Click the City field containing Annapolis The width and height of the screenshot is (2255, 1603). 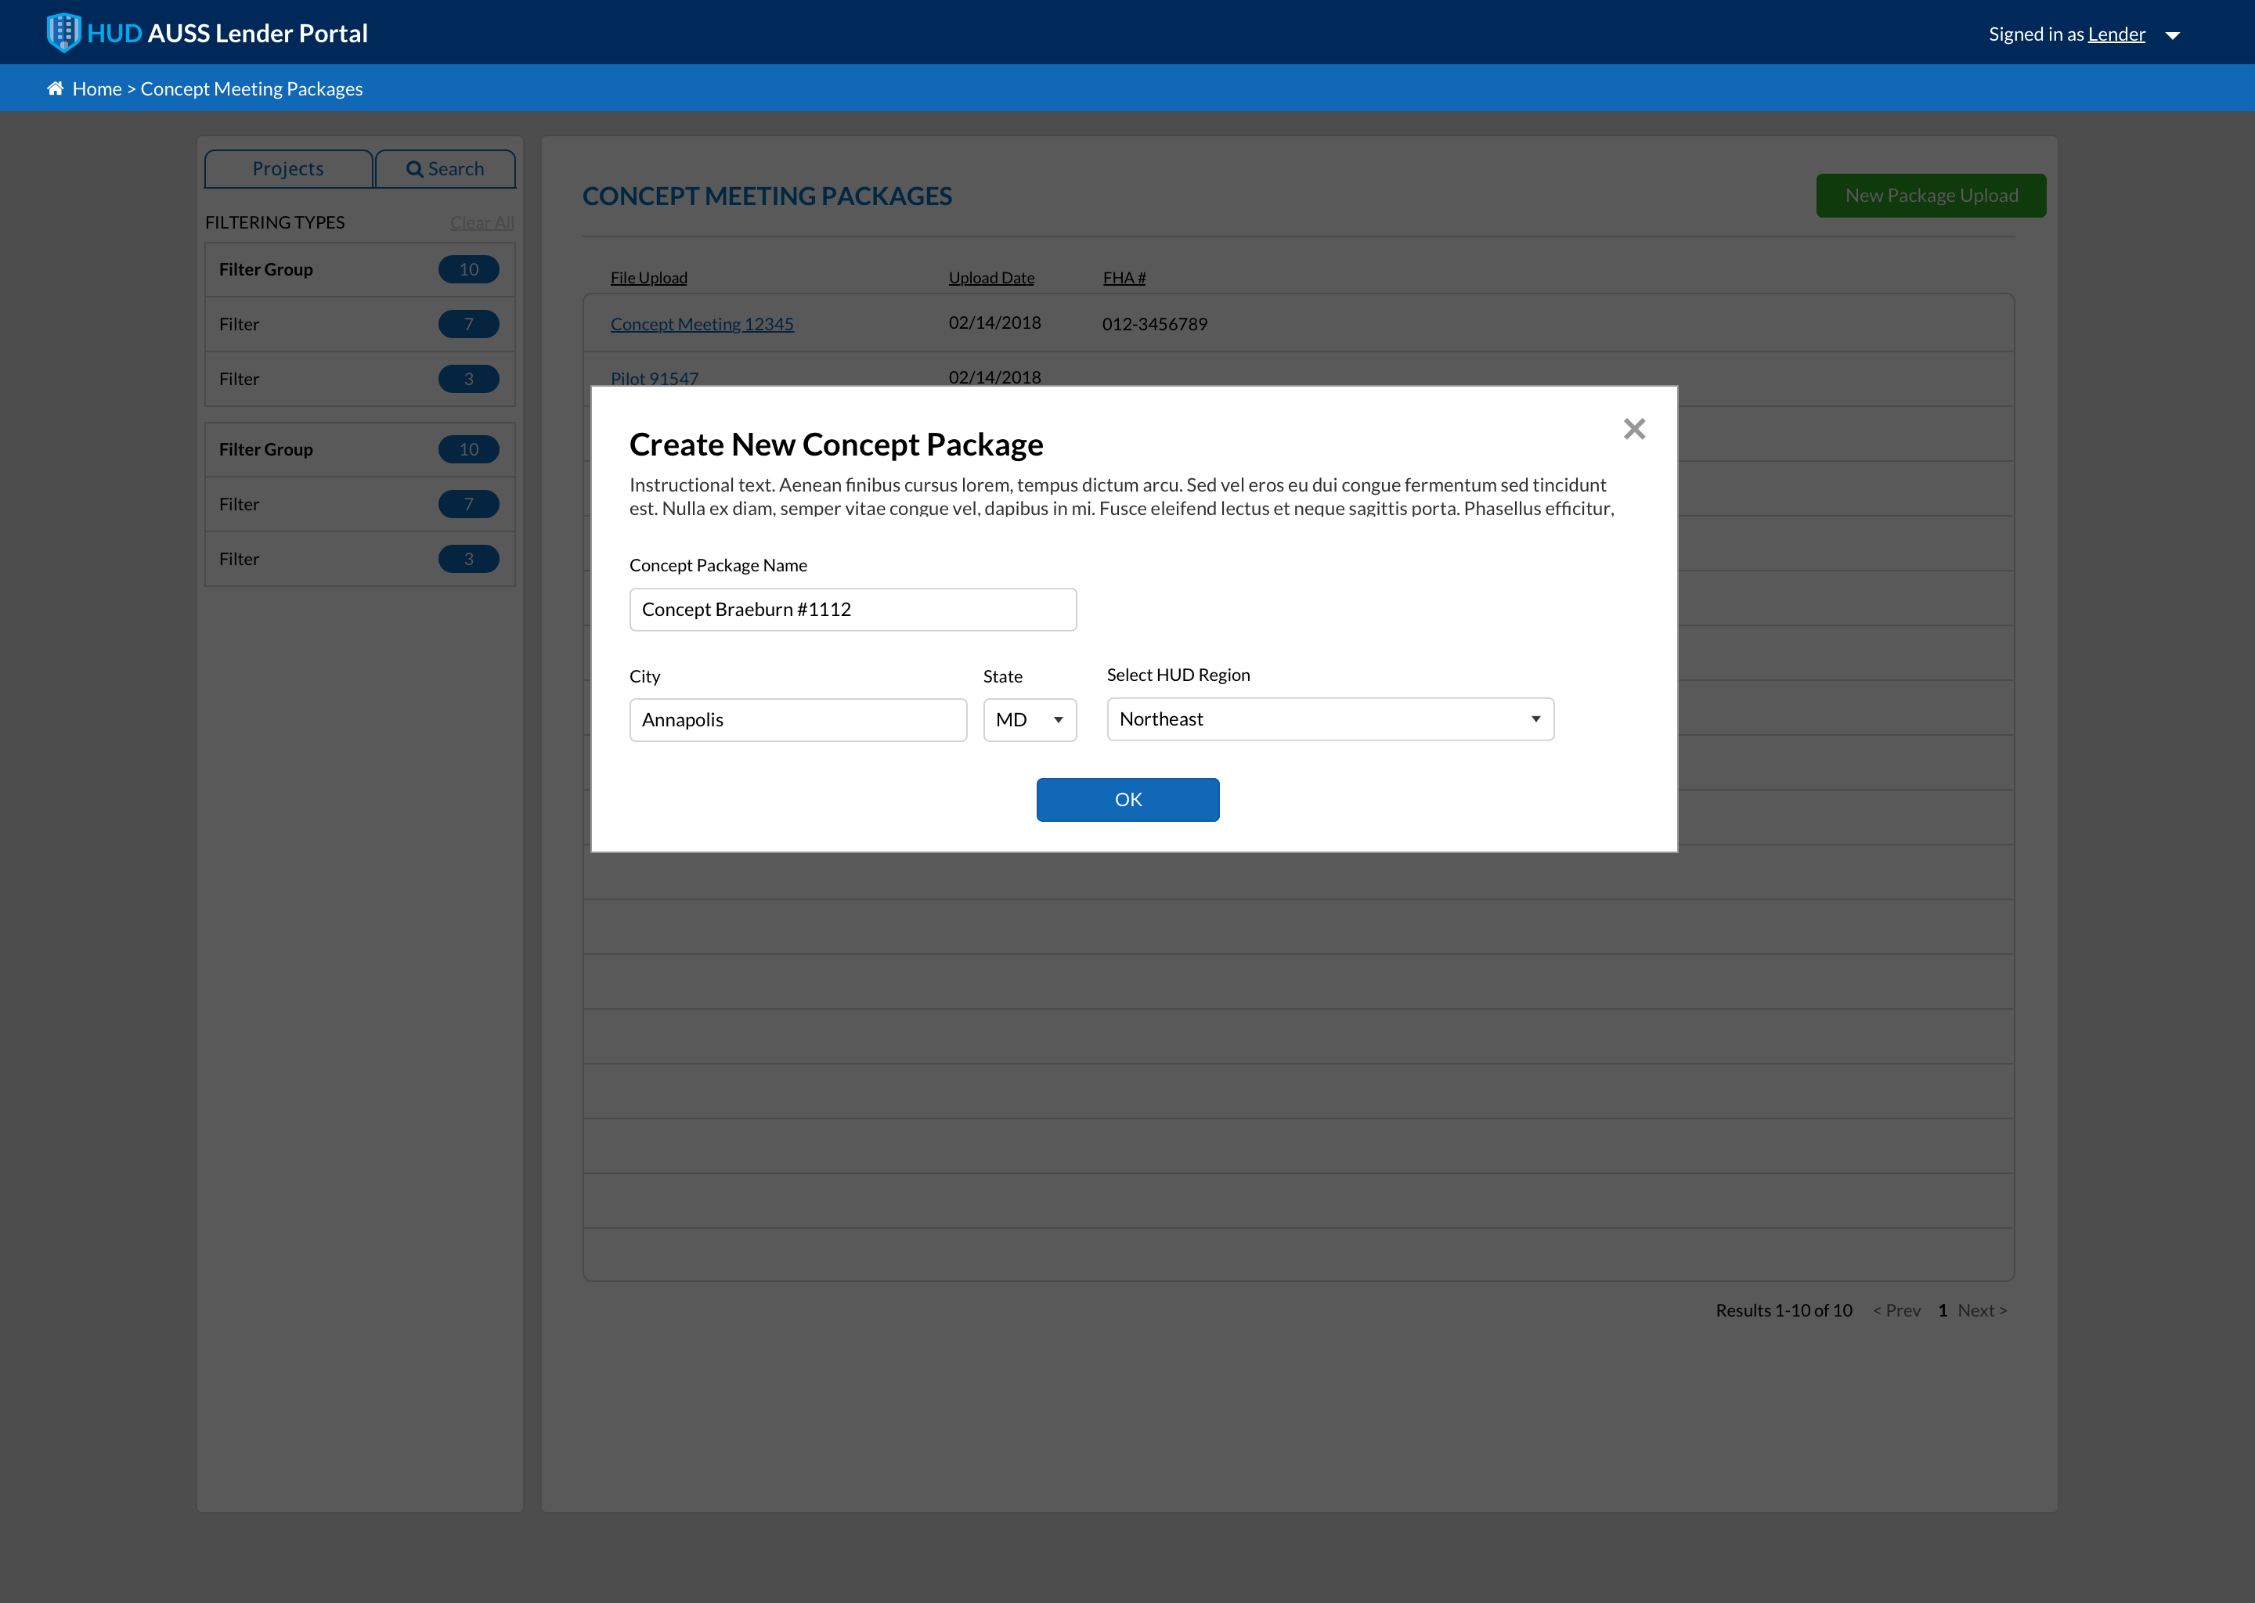click(x=797, y=719)
